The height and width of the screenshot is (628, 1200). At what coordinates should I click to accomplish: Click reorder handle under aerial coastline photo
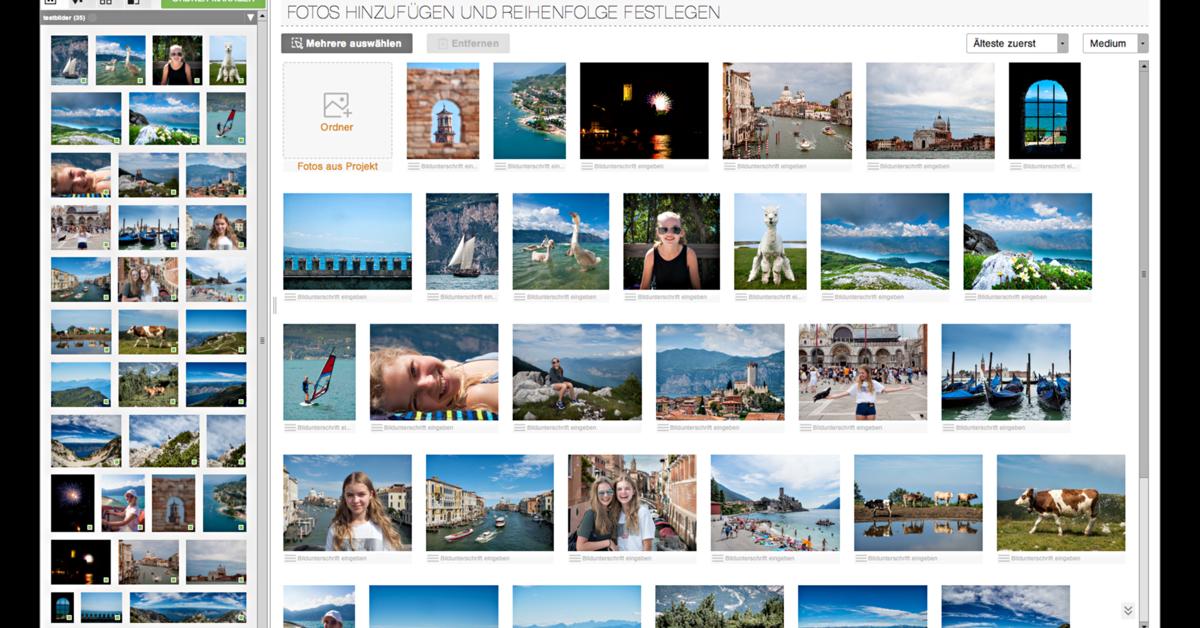(500, 166)
